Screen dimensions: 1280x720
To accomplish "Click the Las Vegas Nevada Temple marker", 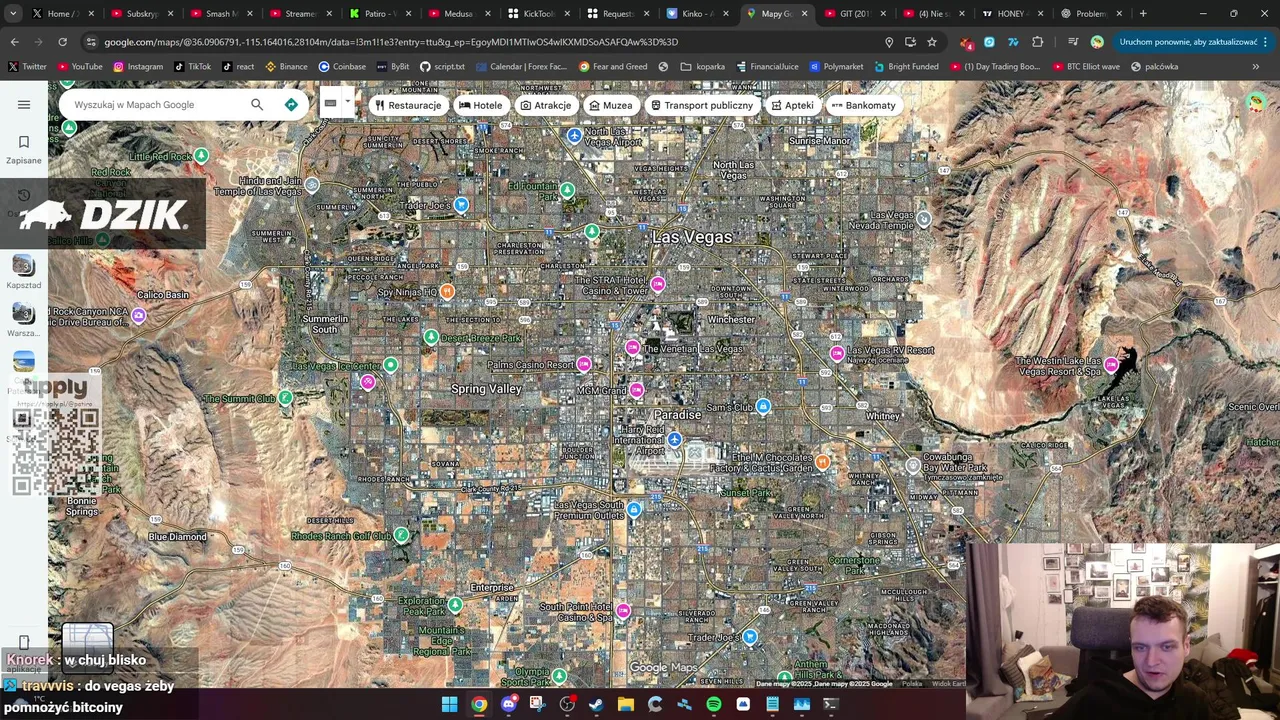I will (x=924, y=218).
